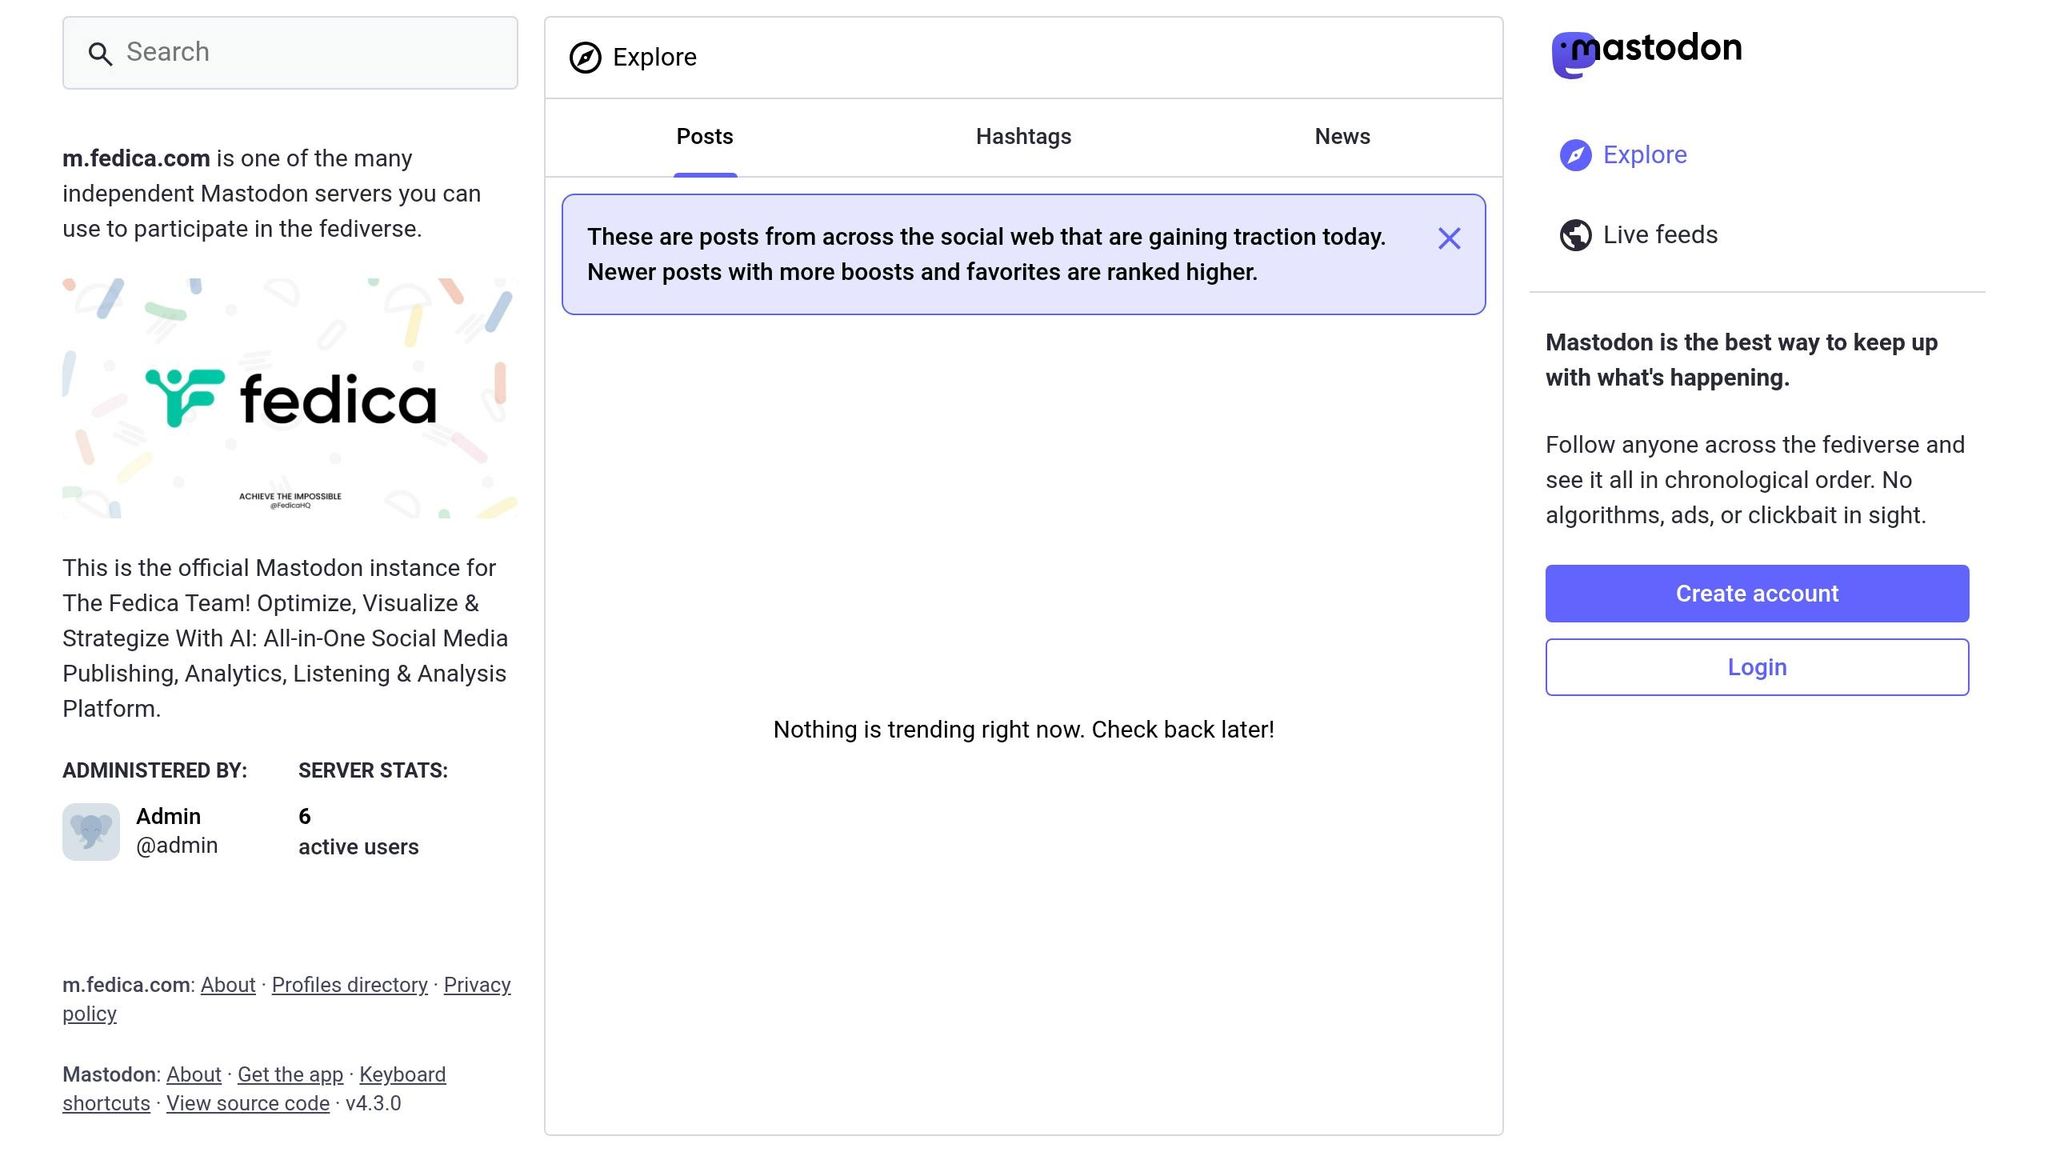Click the magnifying glass search icon
The width and height of the screenshot is (2048, 1152).
(x=99, y=54)
